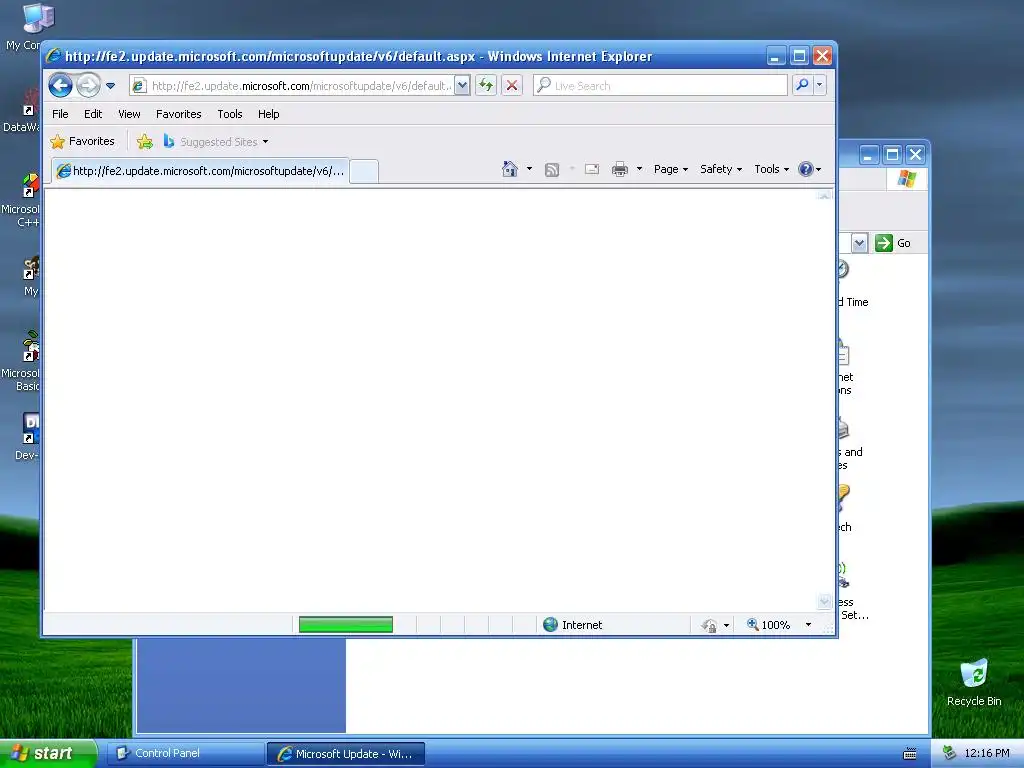Open Suggested Sites link
1024x768 pixels.
pos(216,141)
